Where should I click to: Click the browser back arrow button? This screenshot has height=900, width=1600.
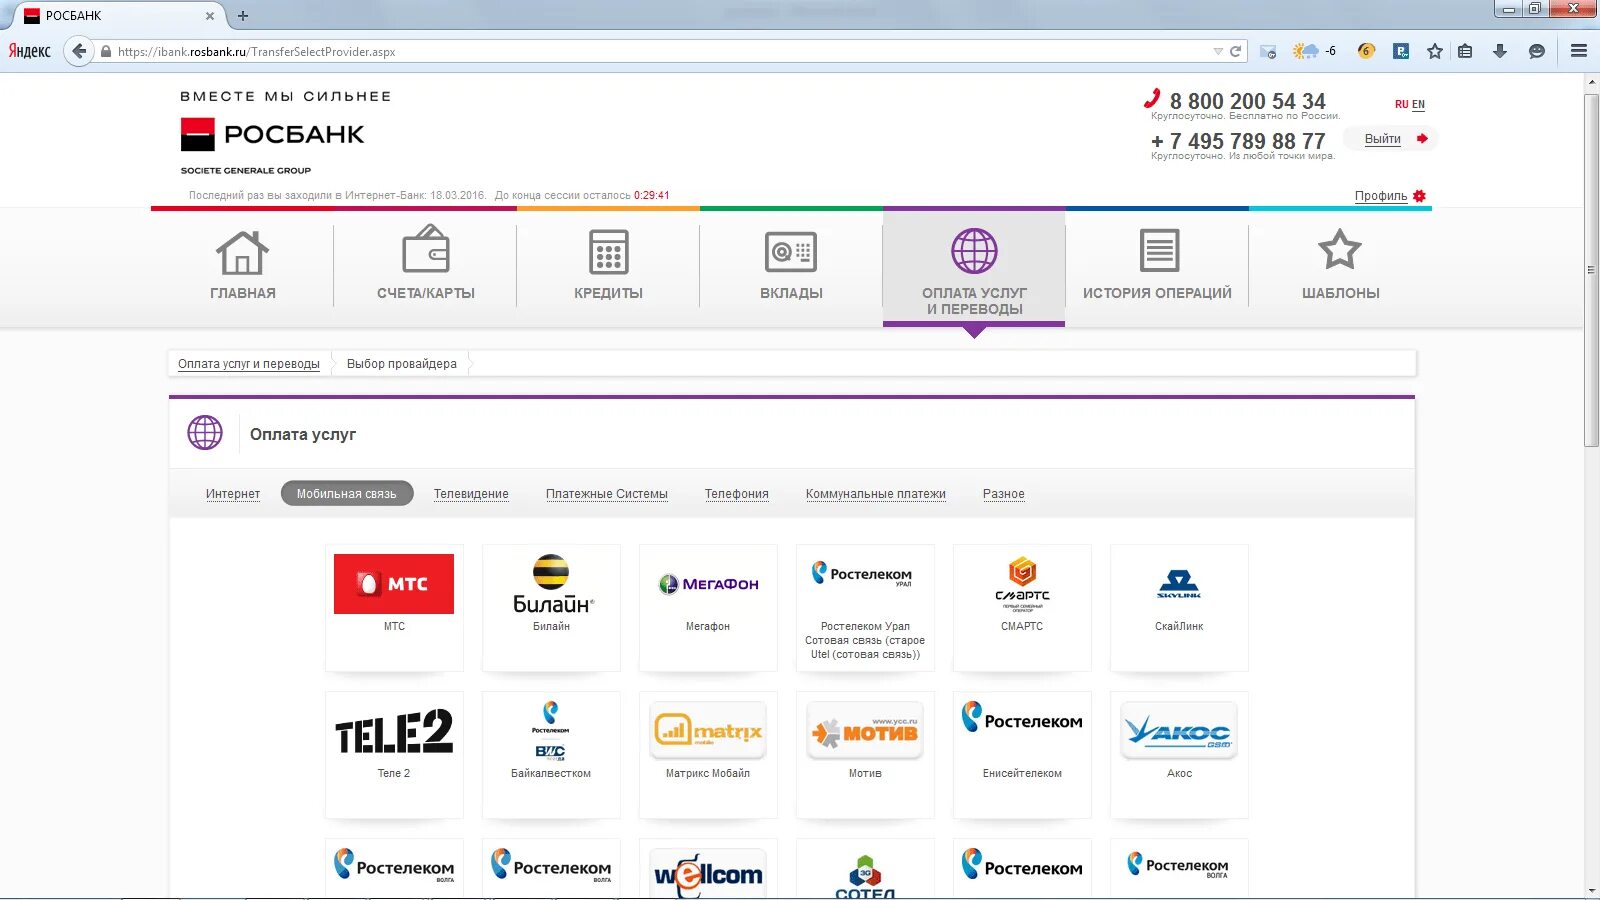79,51
